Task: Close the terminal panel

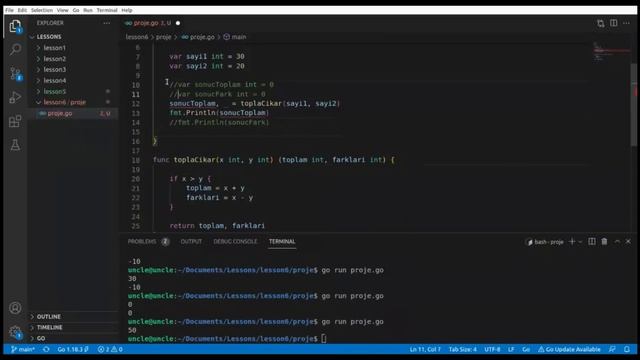Action: click(x=628, y=242)
